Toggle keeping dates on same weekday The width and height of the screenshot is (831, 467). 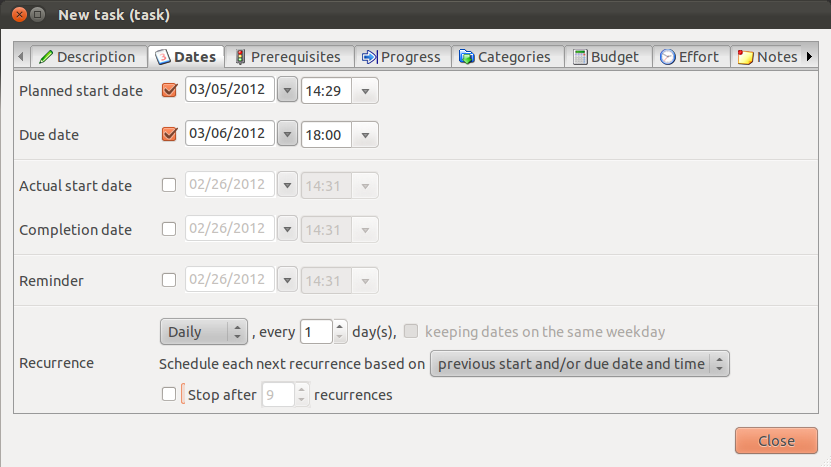[x=411, y=331]
